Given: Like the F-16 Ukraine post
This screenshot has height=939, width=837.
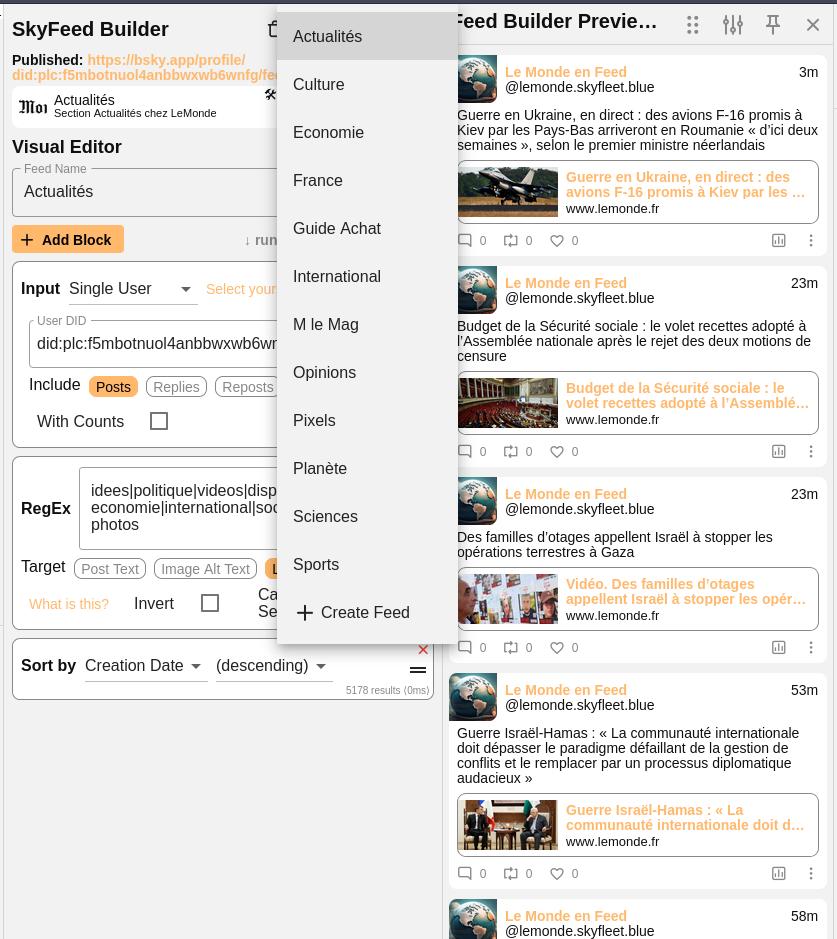Looking at the screenshot, I should (x=557, y=241).
